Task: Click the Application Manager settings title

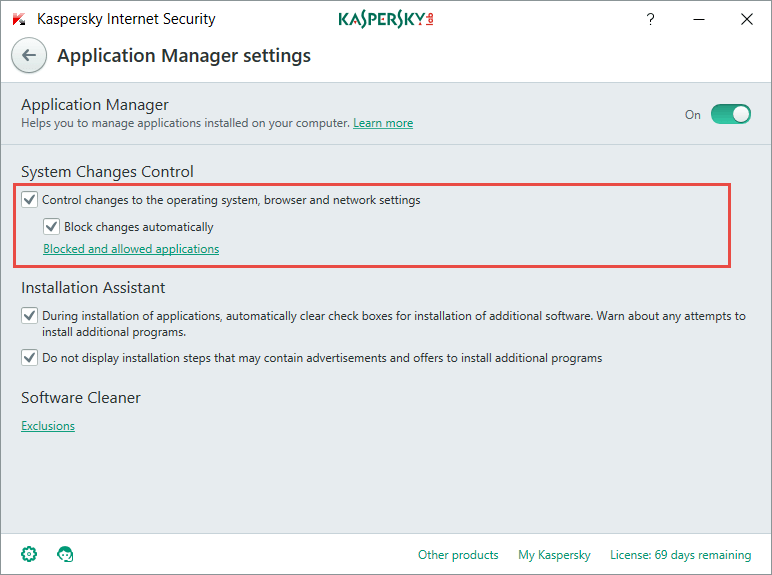Action: coord(184,56)
